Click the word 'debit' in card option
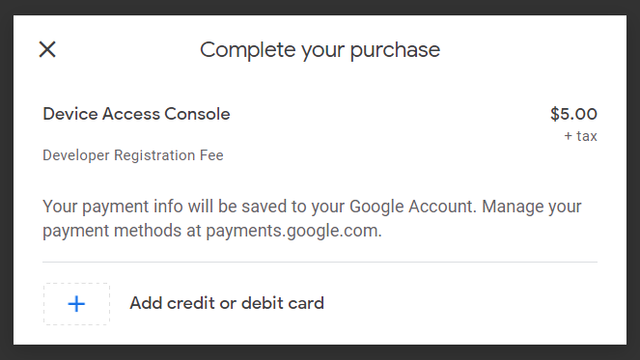The width and height of the screenshot is (640, 360). pos(262,303)
